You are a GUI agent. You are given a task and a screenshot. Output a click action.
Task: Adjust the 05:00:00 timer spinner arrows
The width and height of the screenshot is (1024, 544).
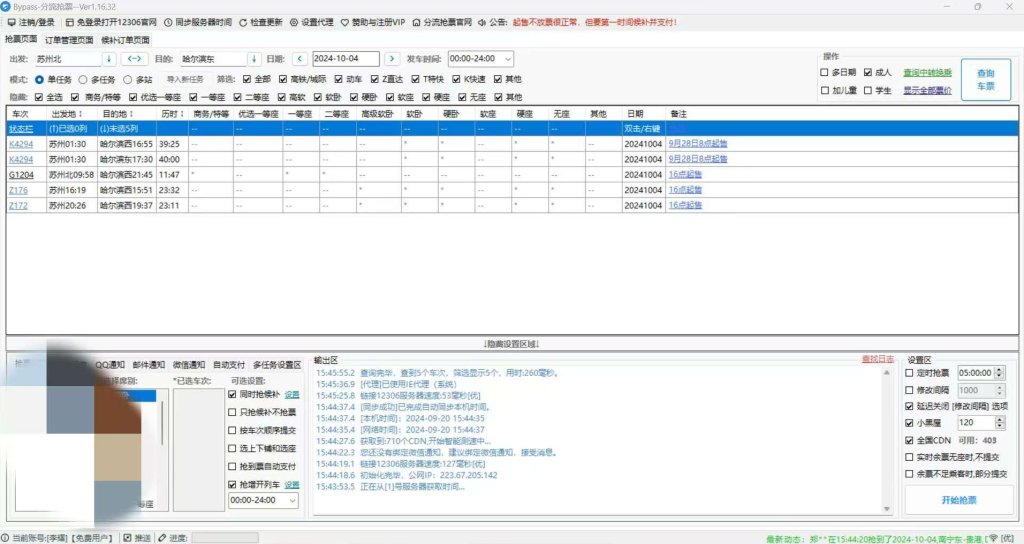point(999,373)
